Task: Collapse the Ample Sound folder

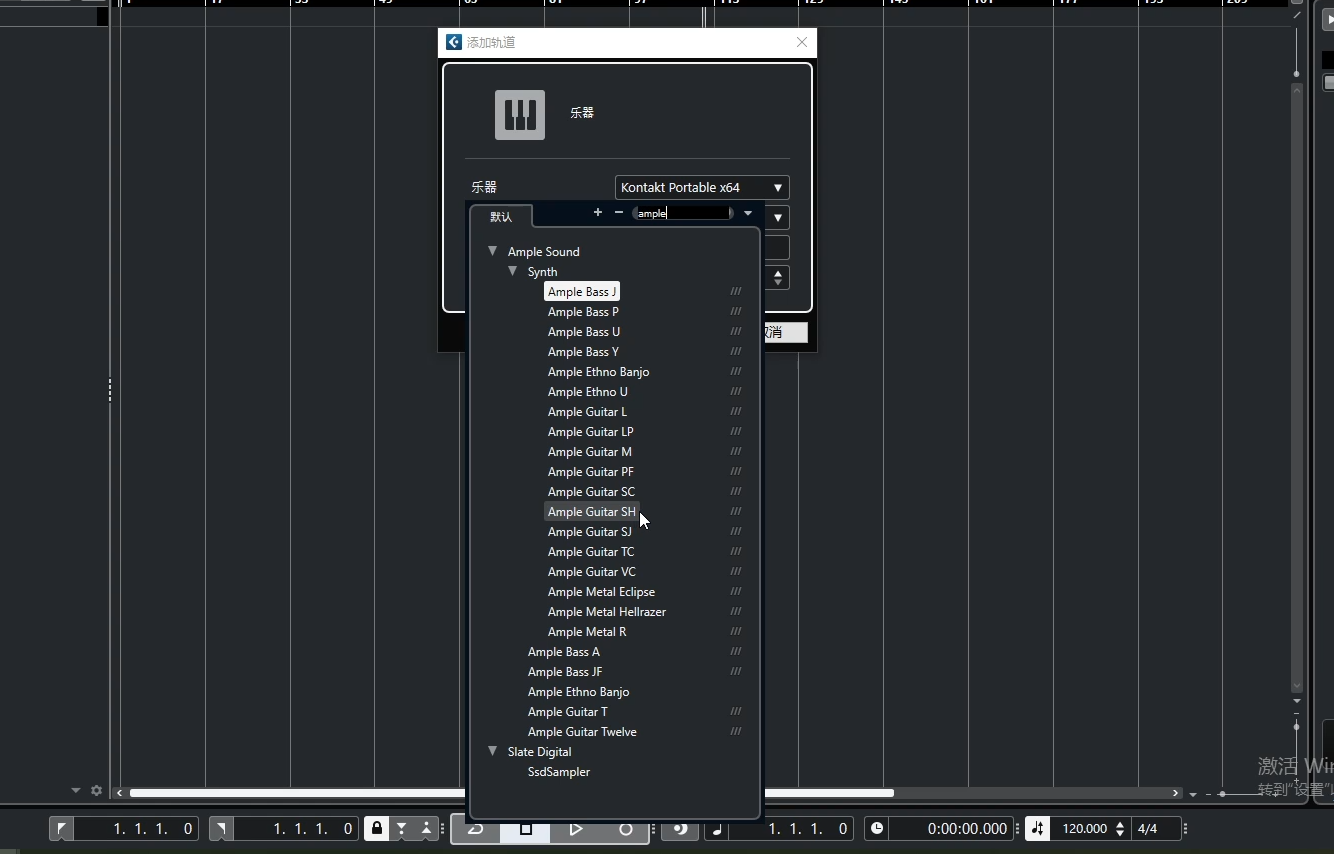Action: [492, 251]
